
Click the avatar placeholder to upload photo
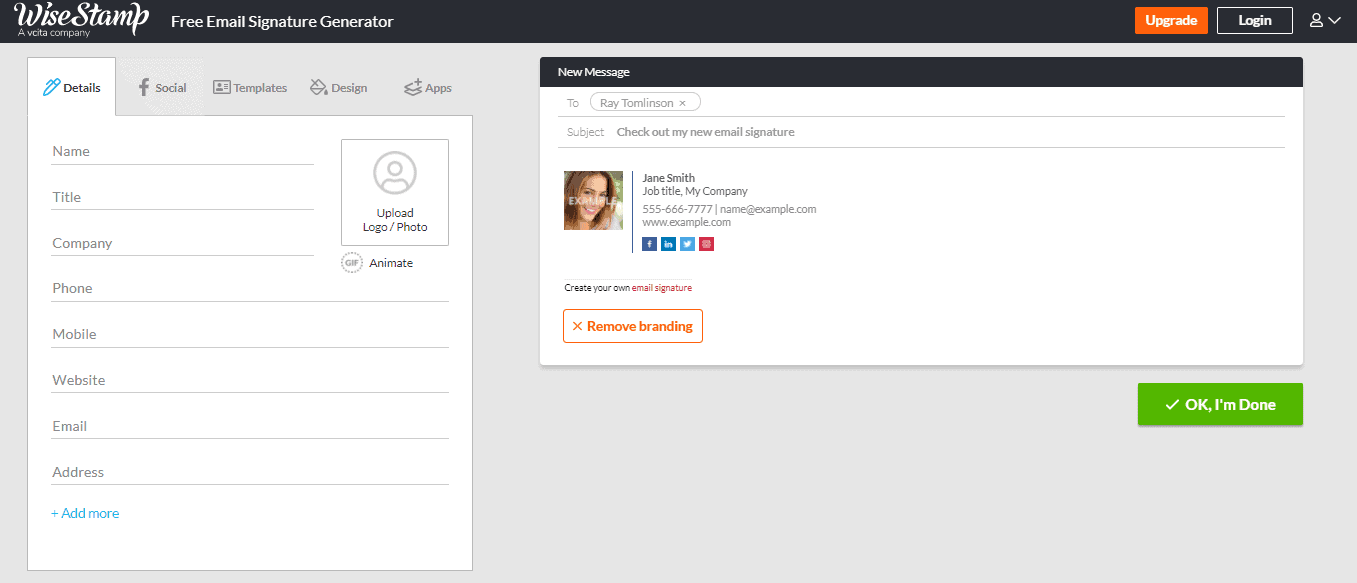pyautogui.click(x=395, y=173)
